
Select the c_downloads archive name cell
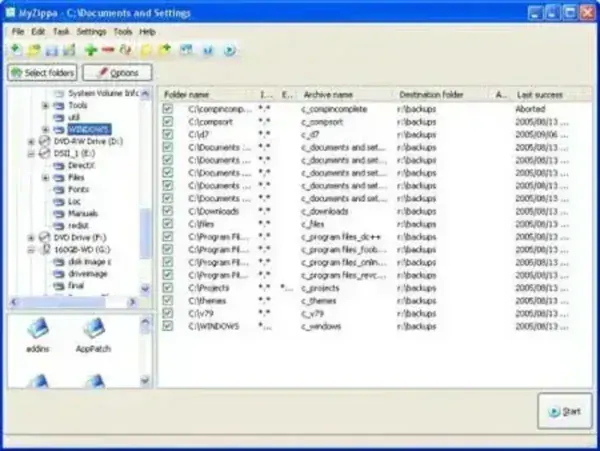point(324,211)
